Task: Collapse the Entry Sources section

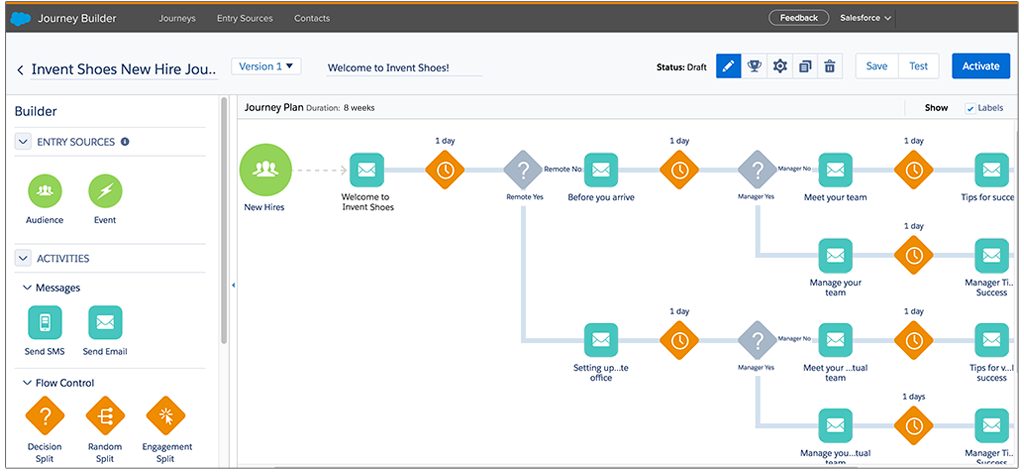Action: pos(24,142)
